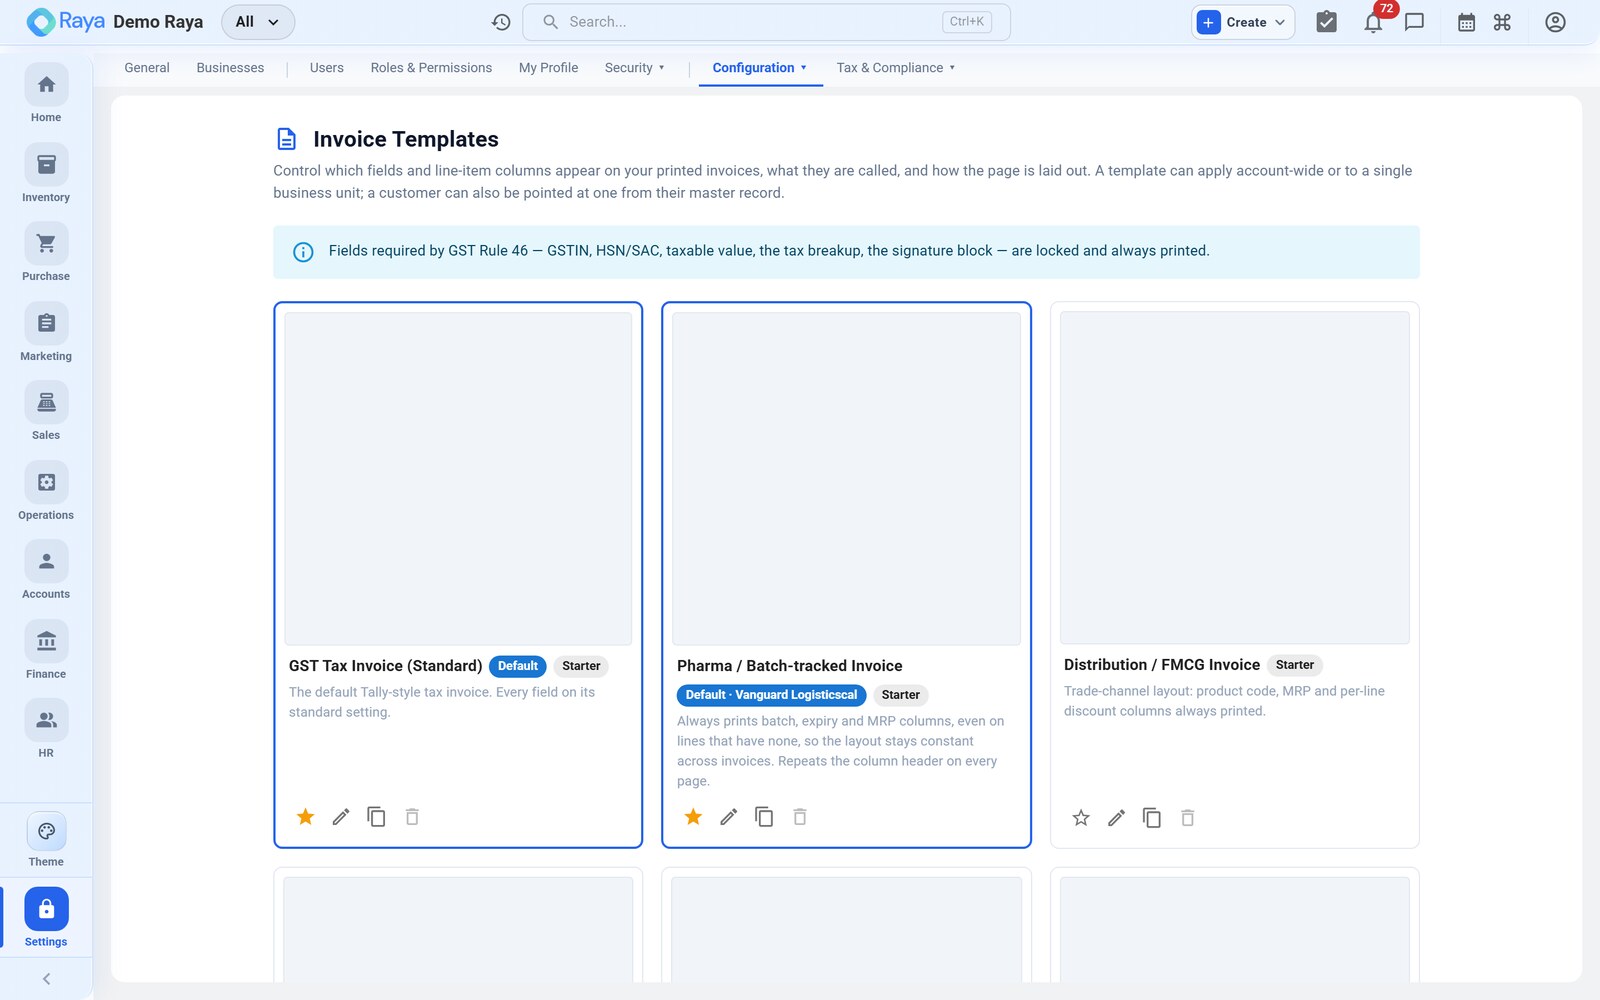
Task: Click Starter badge on Pharma Invoice card
Action: (900, 695)
